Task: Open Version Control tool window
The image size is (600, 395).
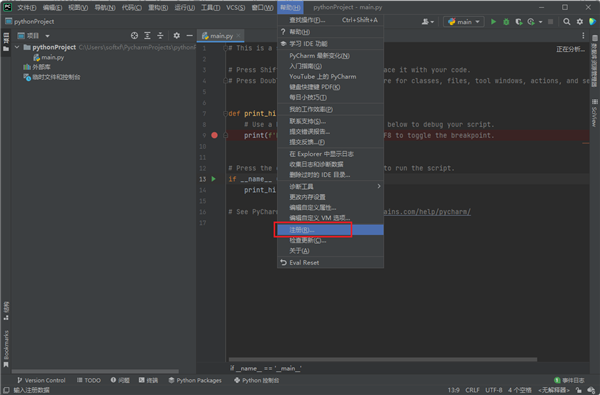Action: [41, 380]
